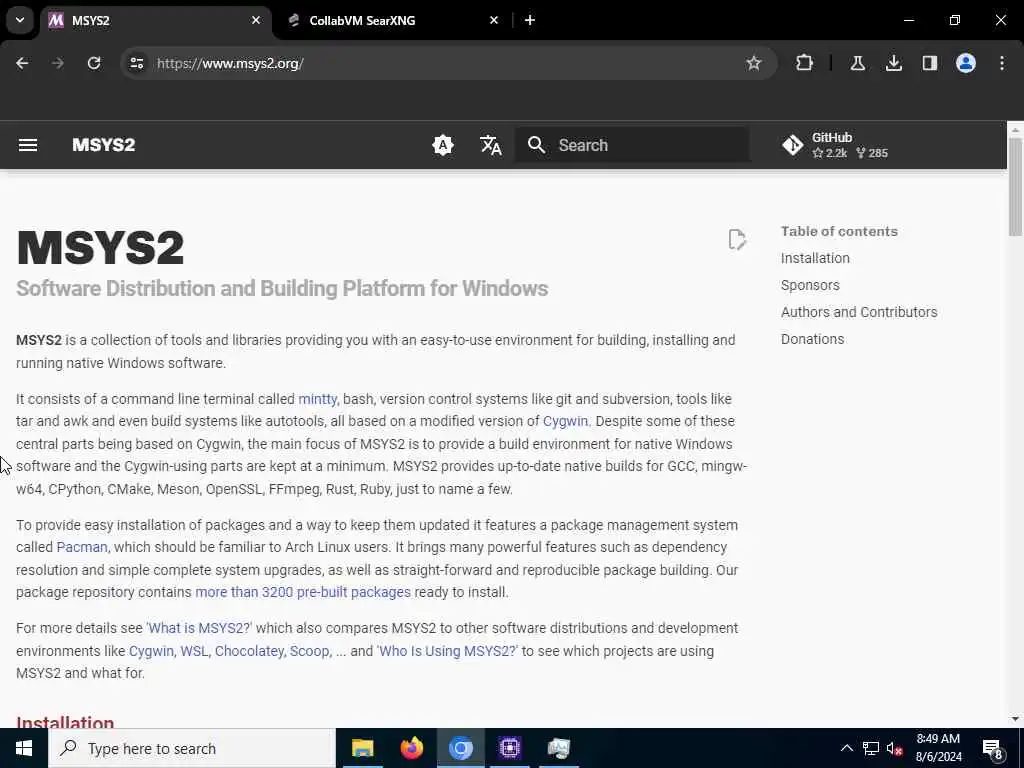Open the Pacman link
1024x768 pixels.
[x=82, y=547]
